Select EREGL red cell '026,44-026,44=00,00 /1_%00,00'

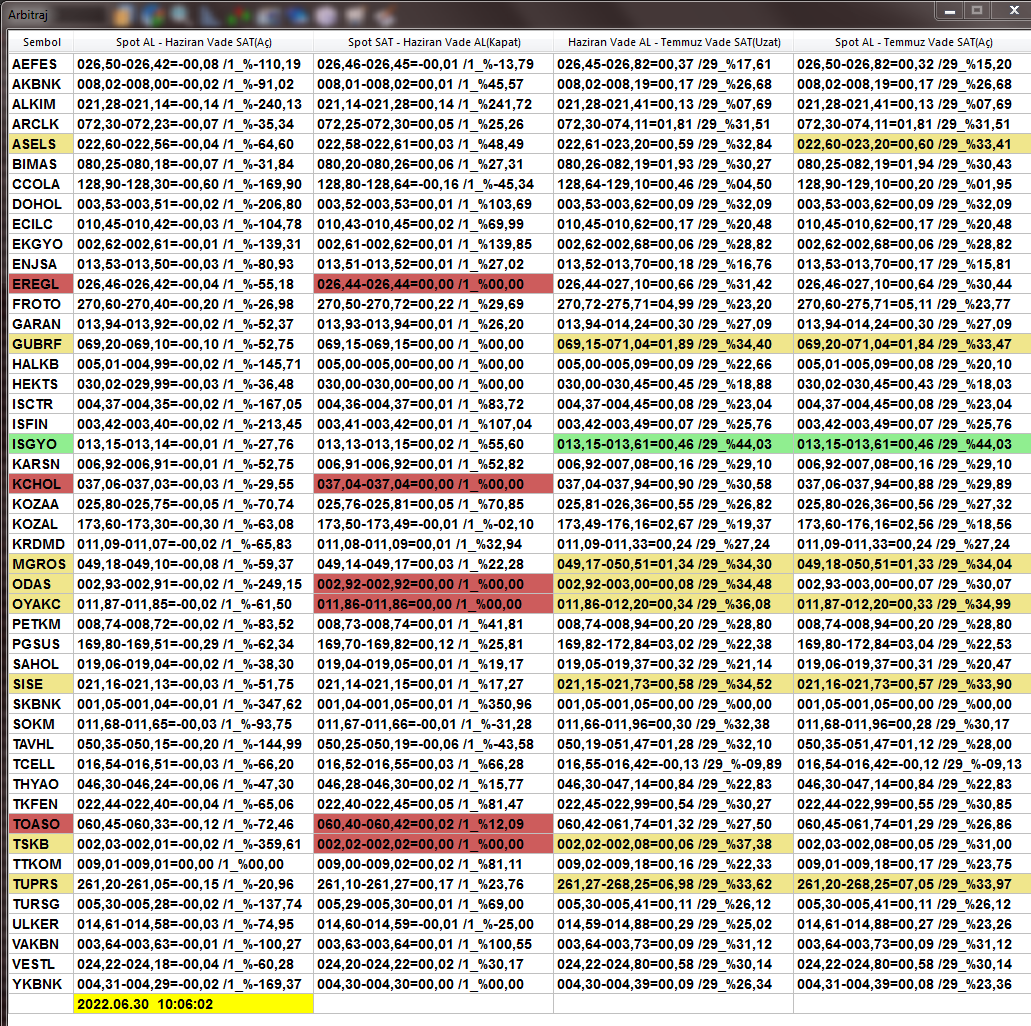click(433, 284)
